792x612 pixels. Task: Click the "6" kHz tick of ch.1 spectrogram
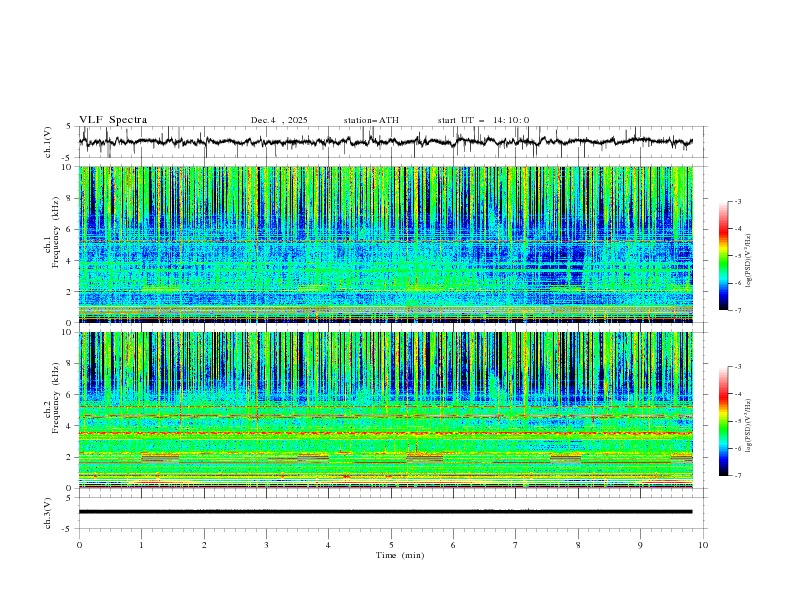click(70, 230)
